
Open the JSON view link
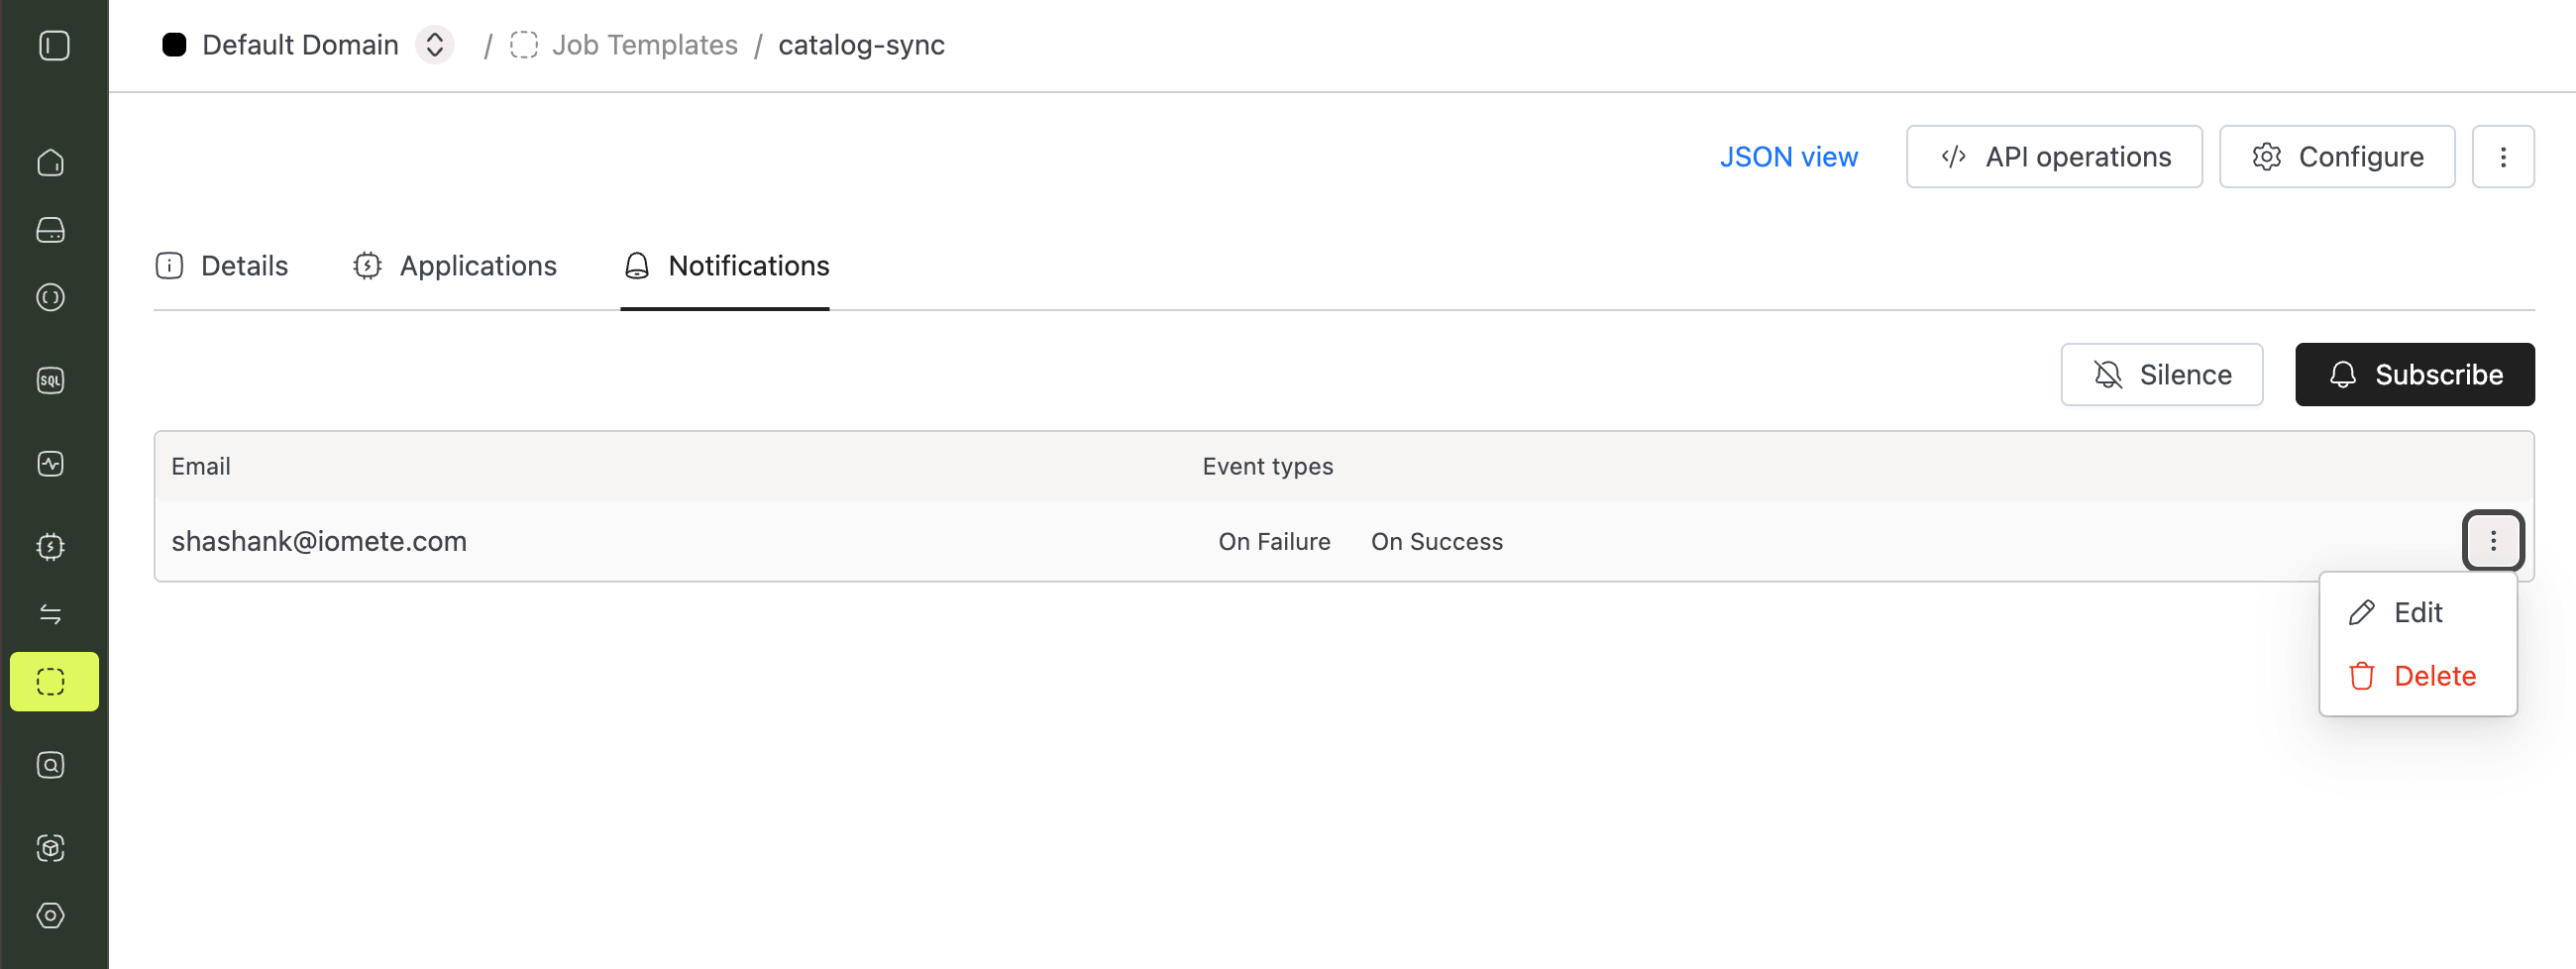(x=1788, y=157)
